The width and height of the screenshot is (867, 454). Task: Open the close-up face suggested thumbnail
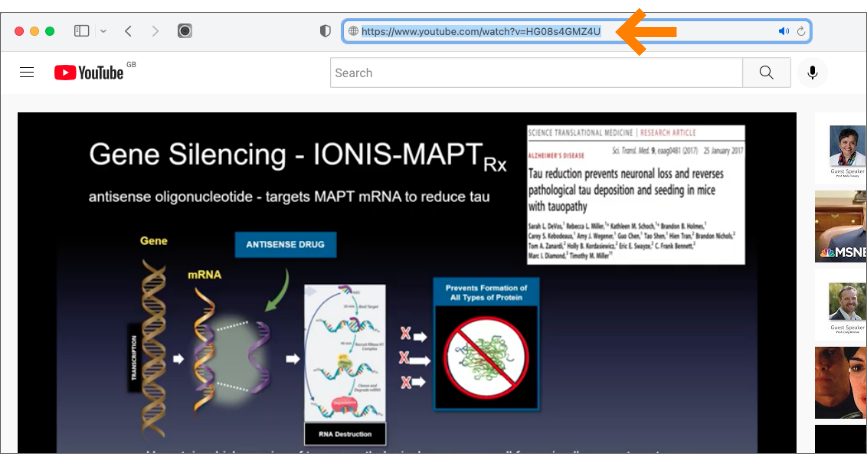coord(840,383)
